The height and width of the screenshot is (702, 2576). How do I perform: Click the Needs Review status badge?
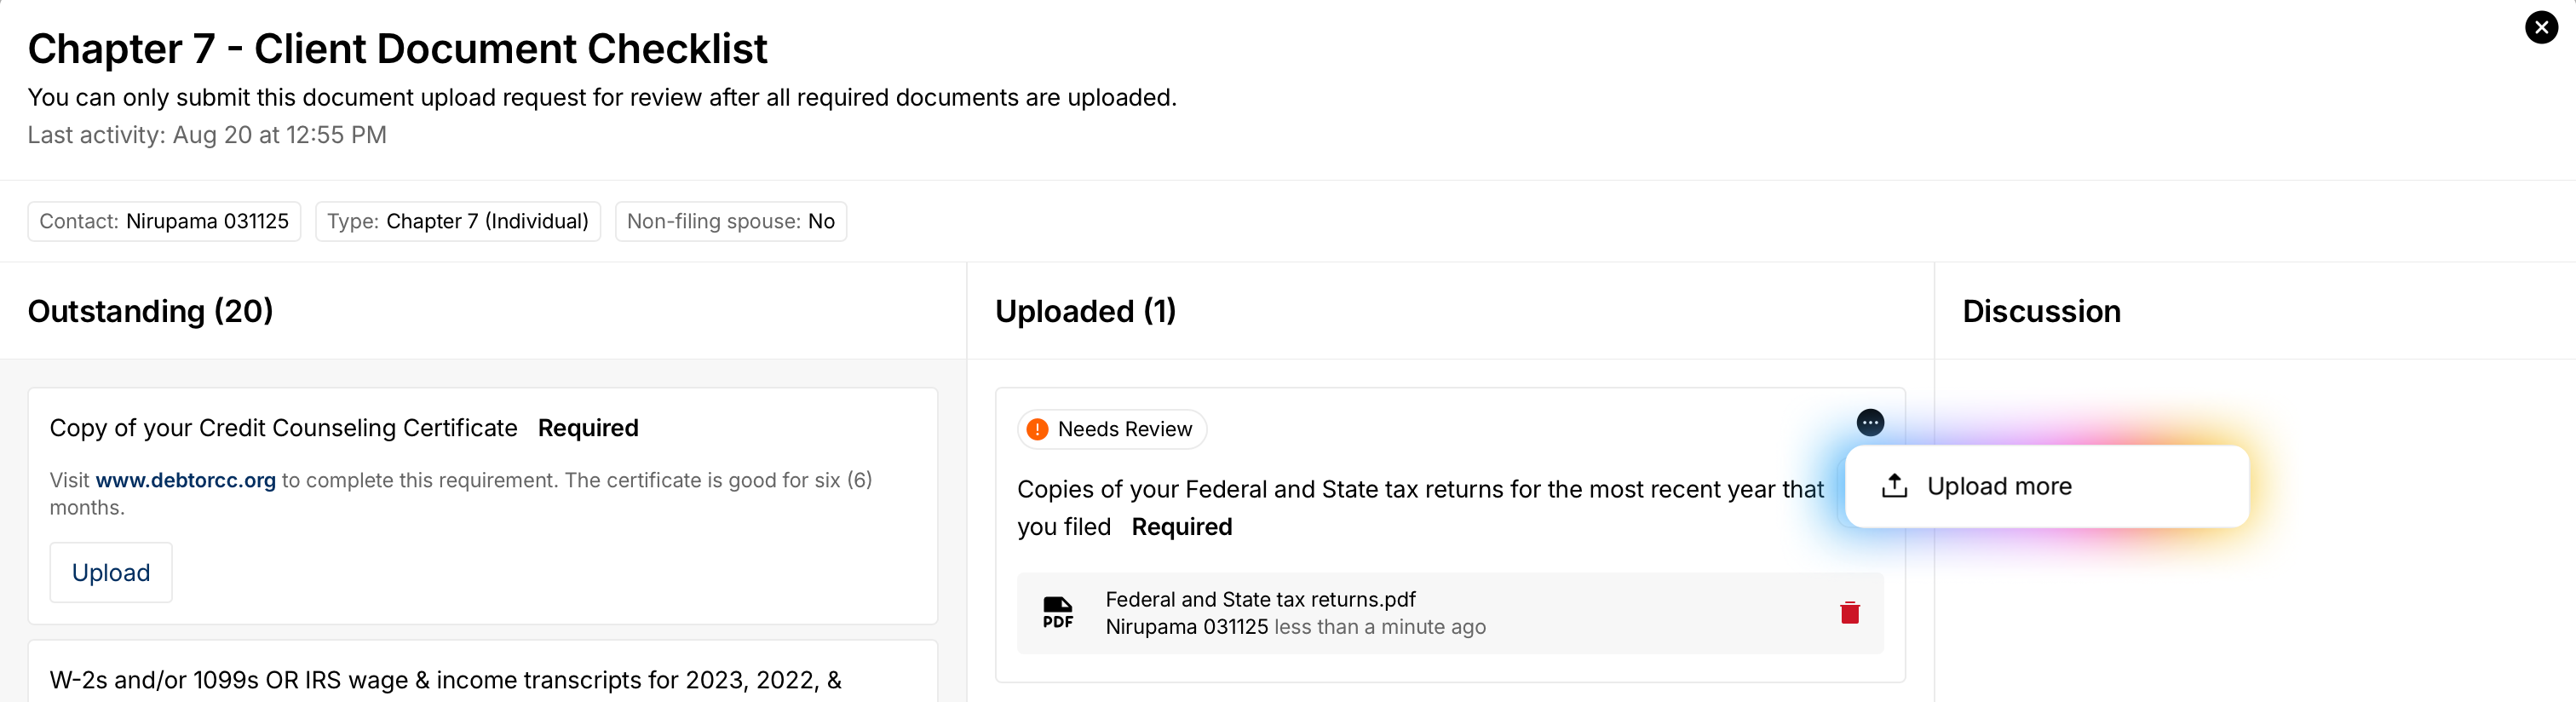point(1124,429)
